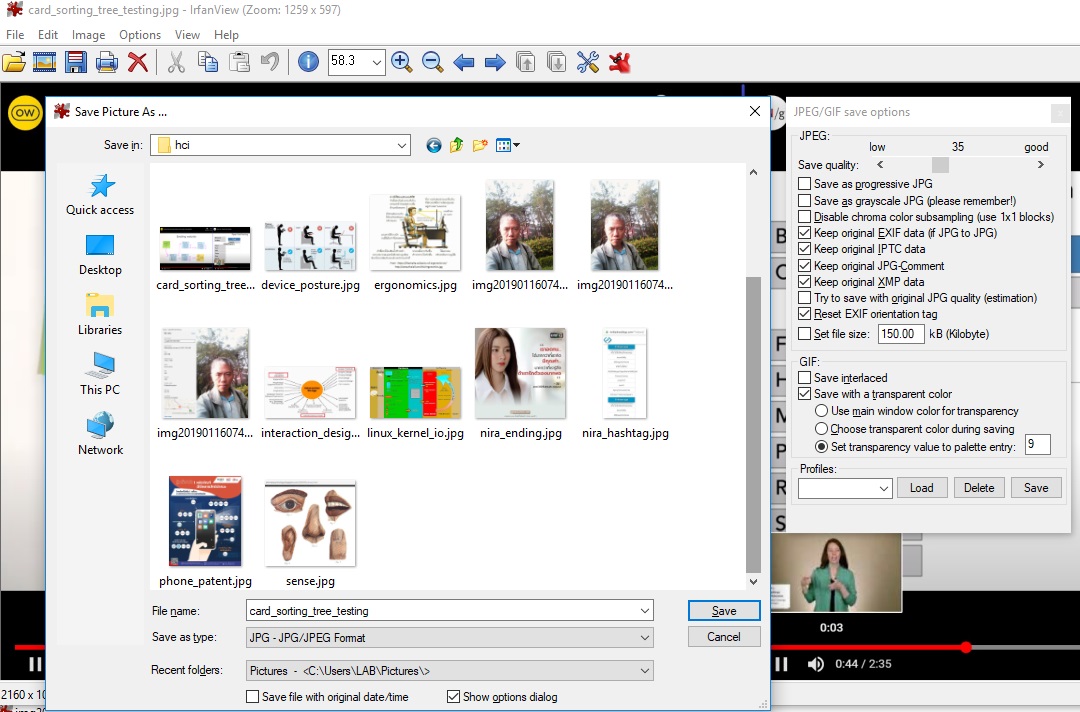Click the Paste clipboard icon
Image resolution: width=1080 pixels, height=712 pixels.
(x=239, y=62)
